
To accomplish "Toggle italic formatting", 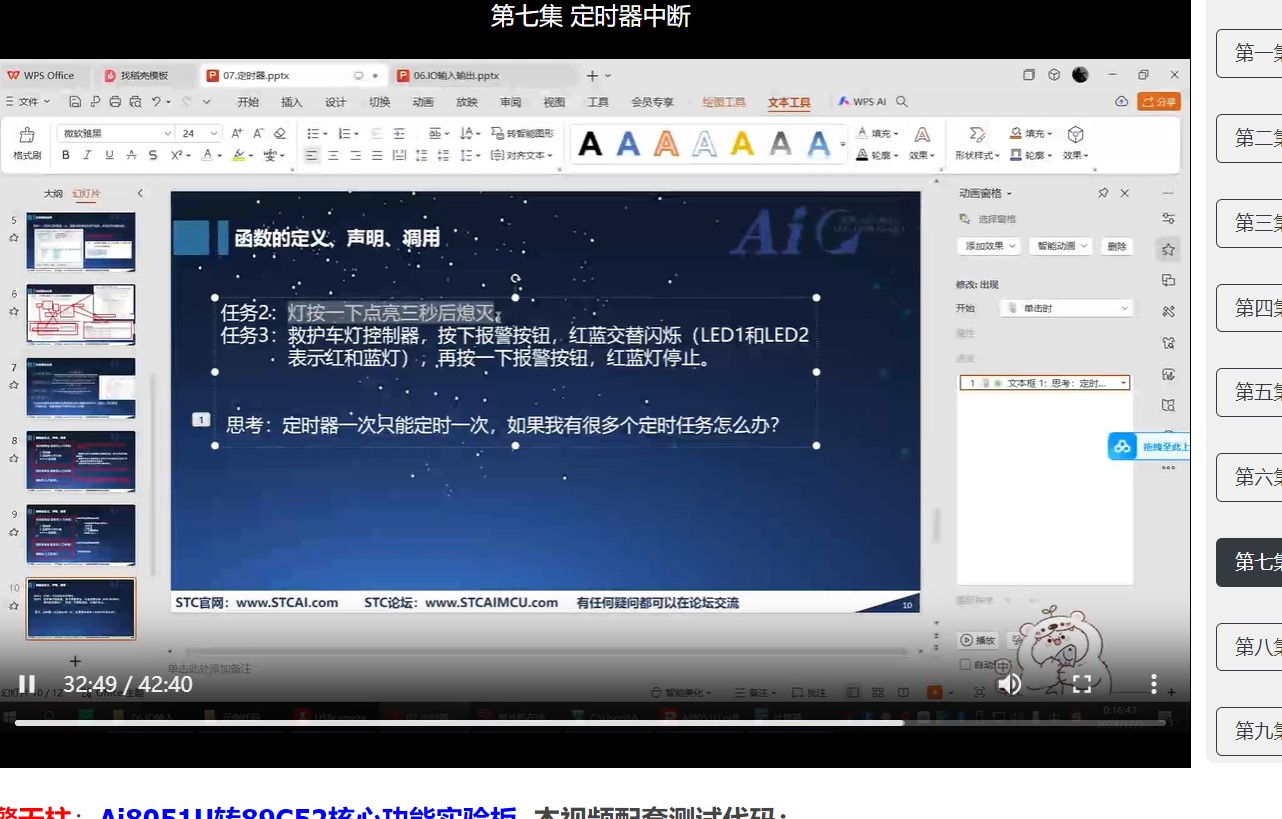I will click(x=87, y=155).
